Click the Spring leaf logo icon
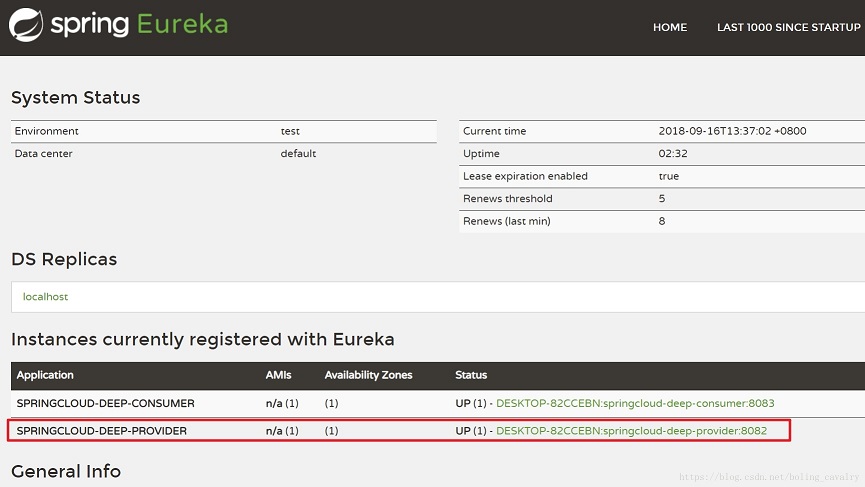 26,25
